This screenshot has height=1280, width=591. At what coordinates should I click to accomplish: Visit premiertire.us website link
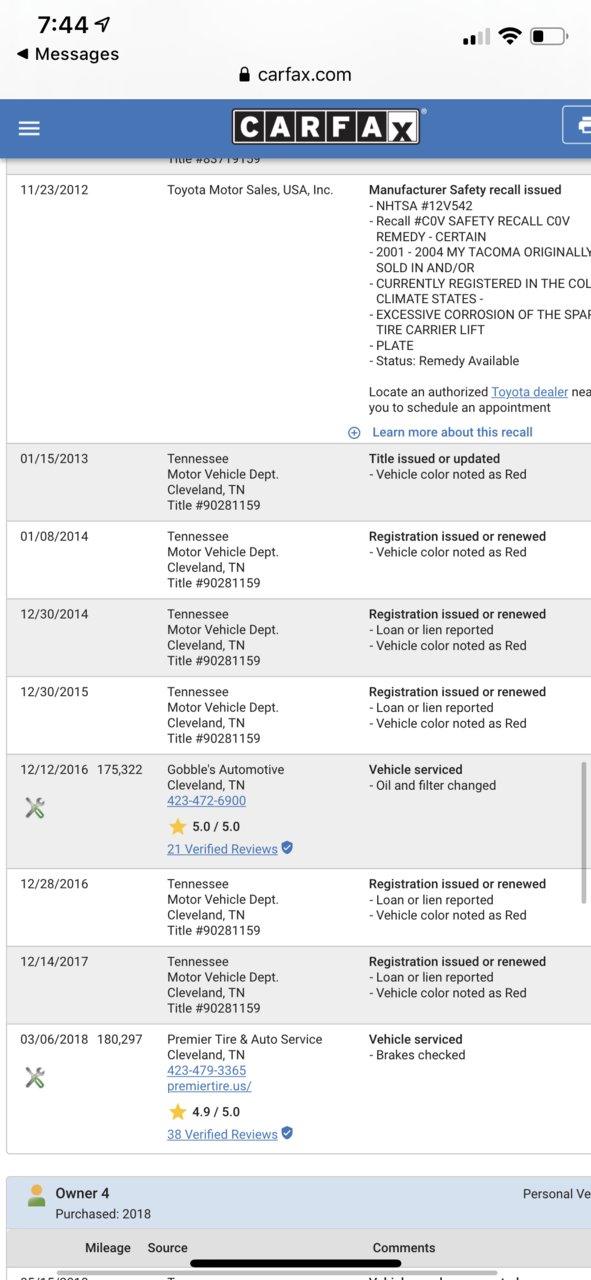(209, 1086)
